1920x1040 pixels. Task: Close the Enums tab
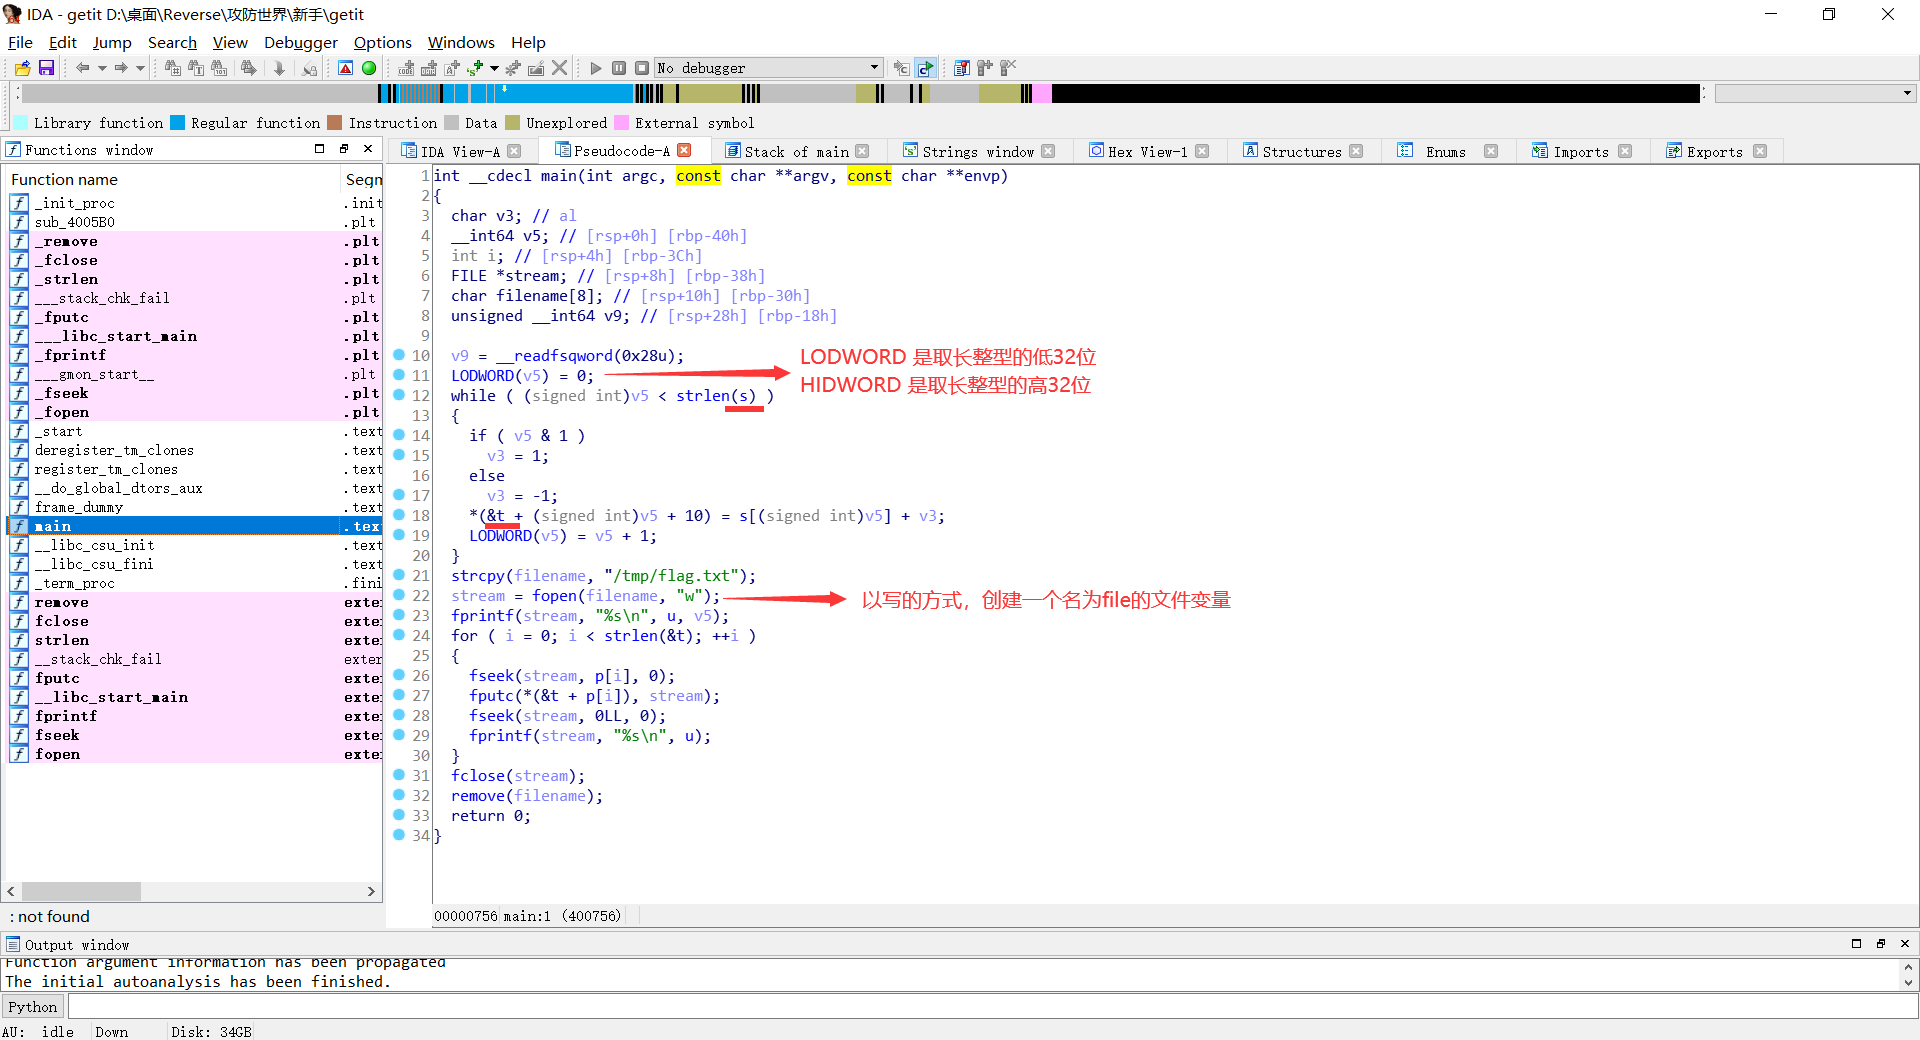coord(1491,151)
